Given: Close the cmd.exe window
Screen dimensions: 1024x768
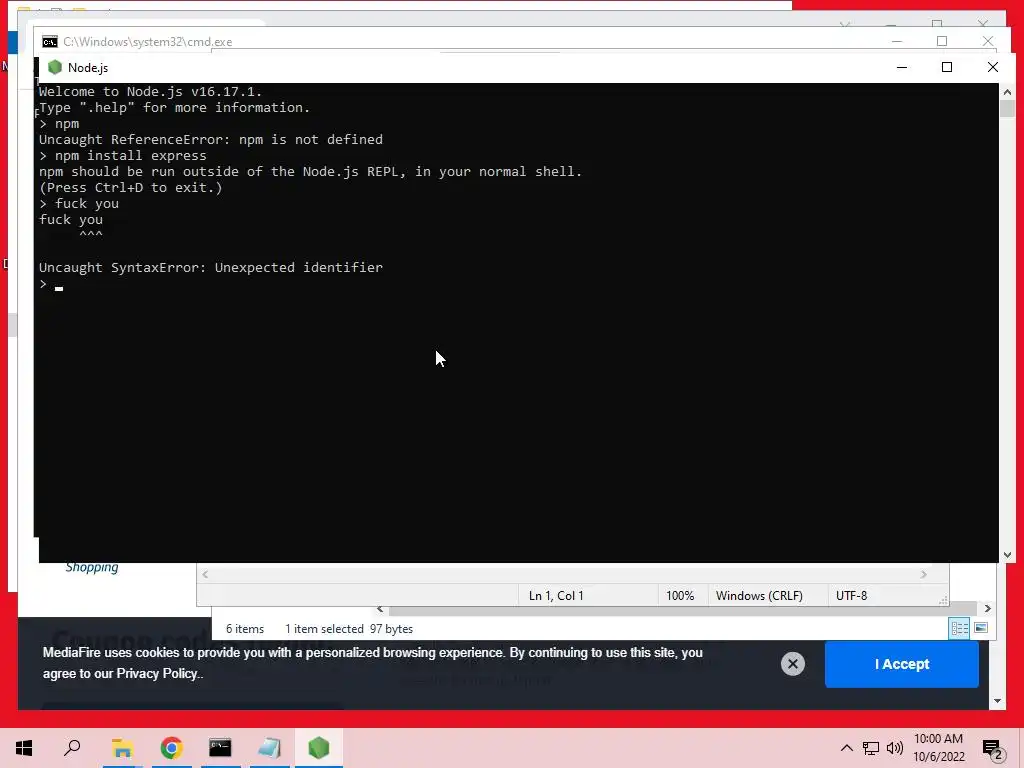Looking at the screenshot, I should [987, 41].
